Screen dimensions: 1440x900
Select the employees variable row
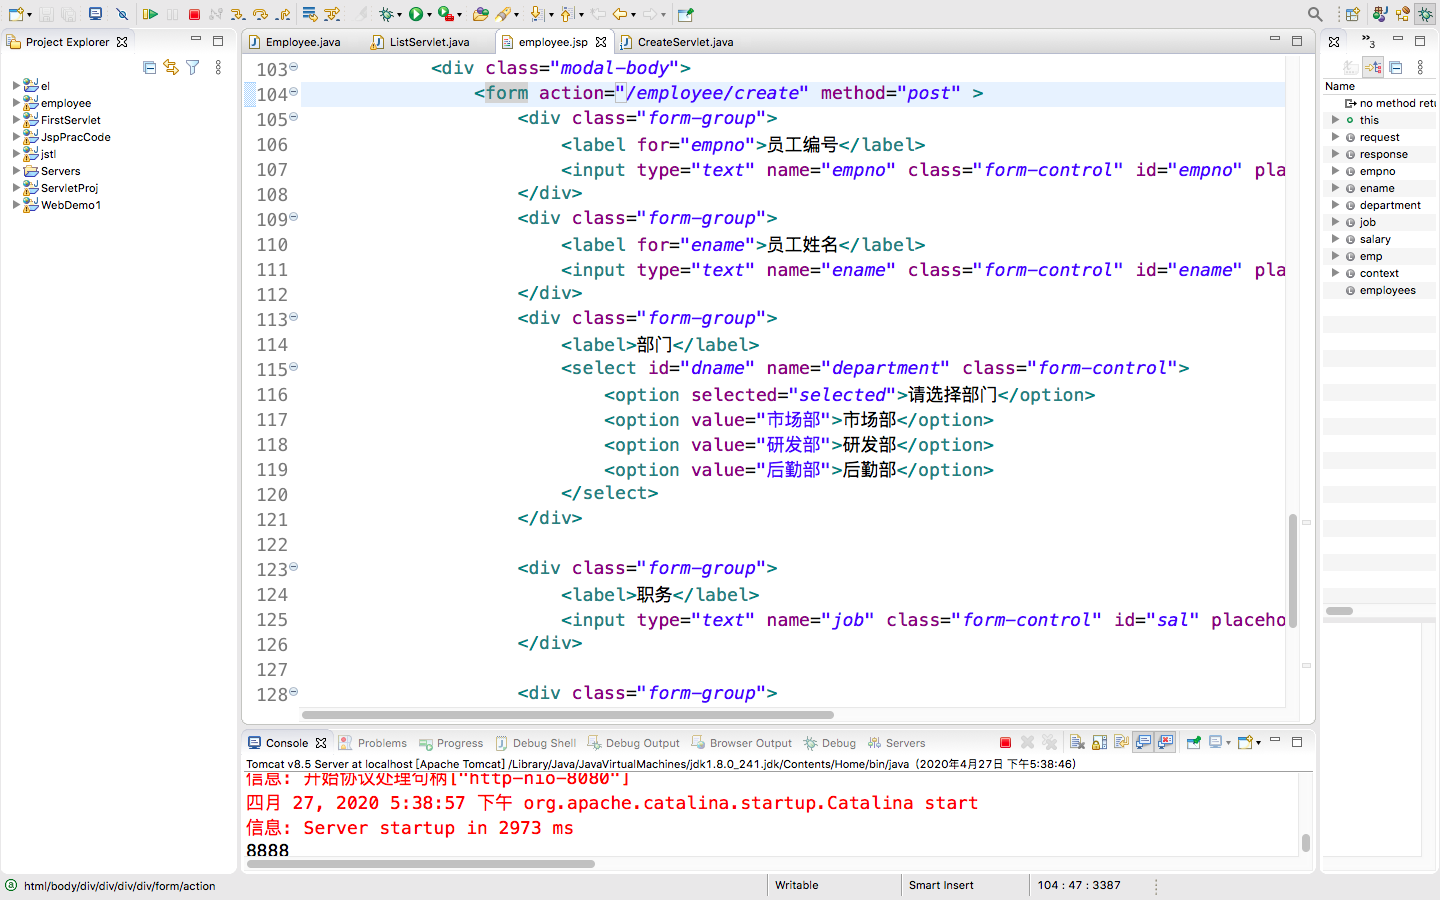pos(1379,290)
